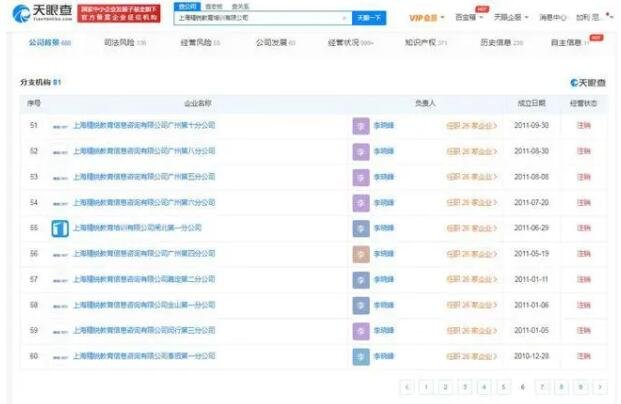Go to the previous page with the left arrow
Image resolution: width=621 pixels, height=404 pixels.
(x=407, y=387)
